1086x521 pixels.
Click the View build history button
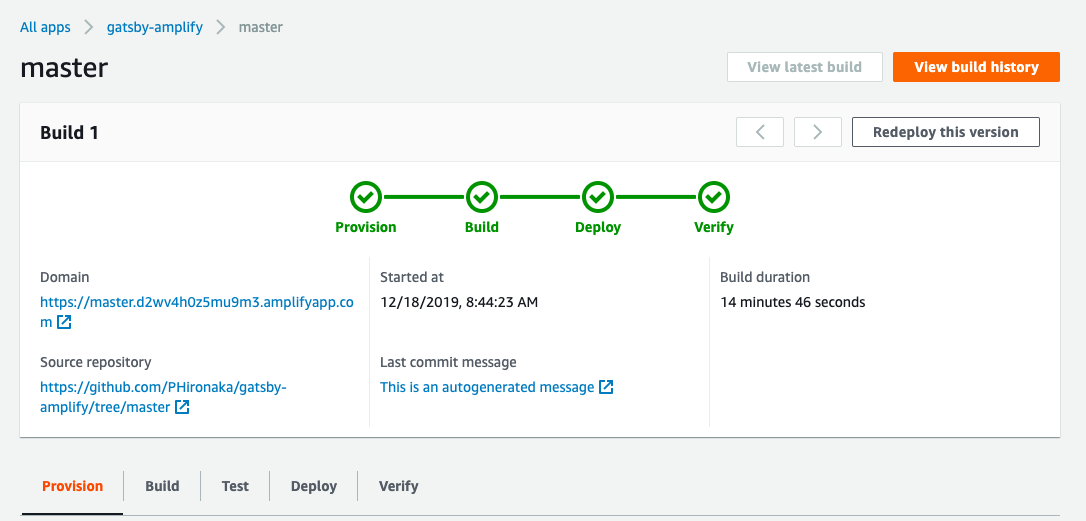click(976, 67)
